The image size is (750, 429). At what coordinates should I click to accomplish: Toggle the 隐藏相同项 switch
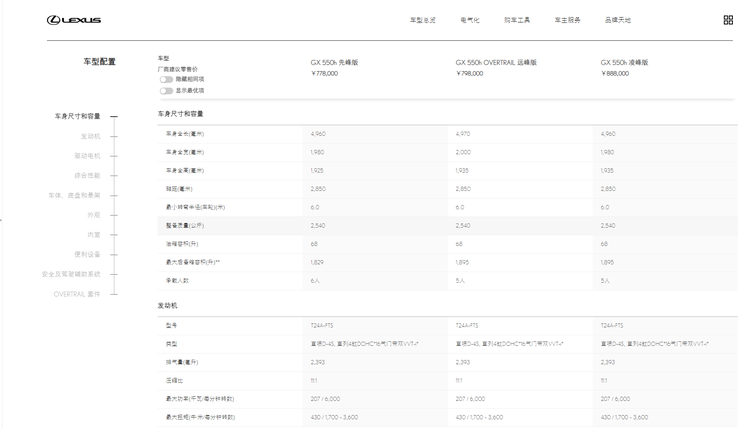tap(166, 79)
